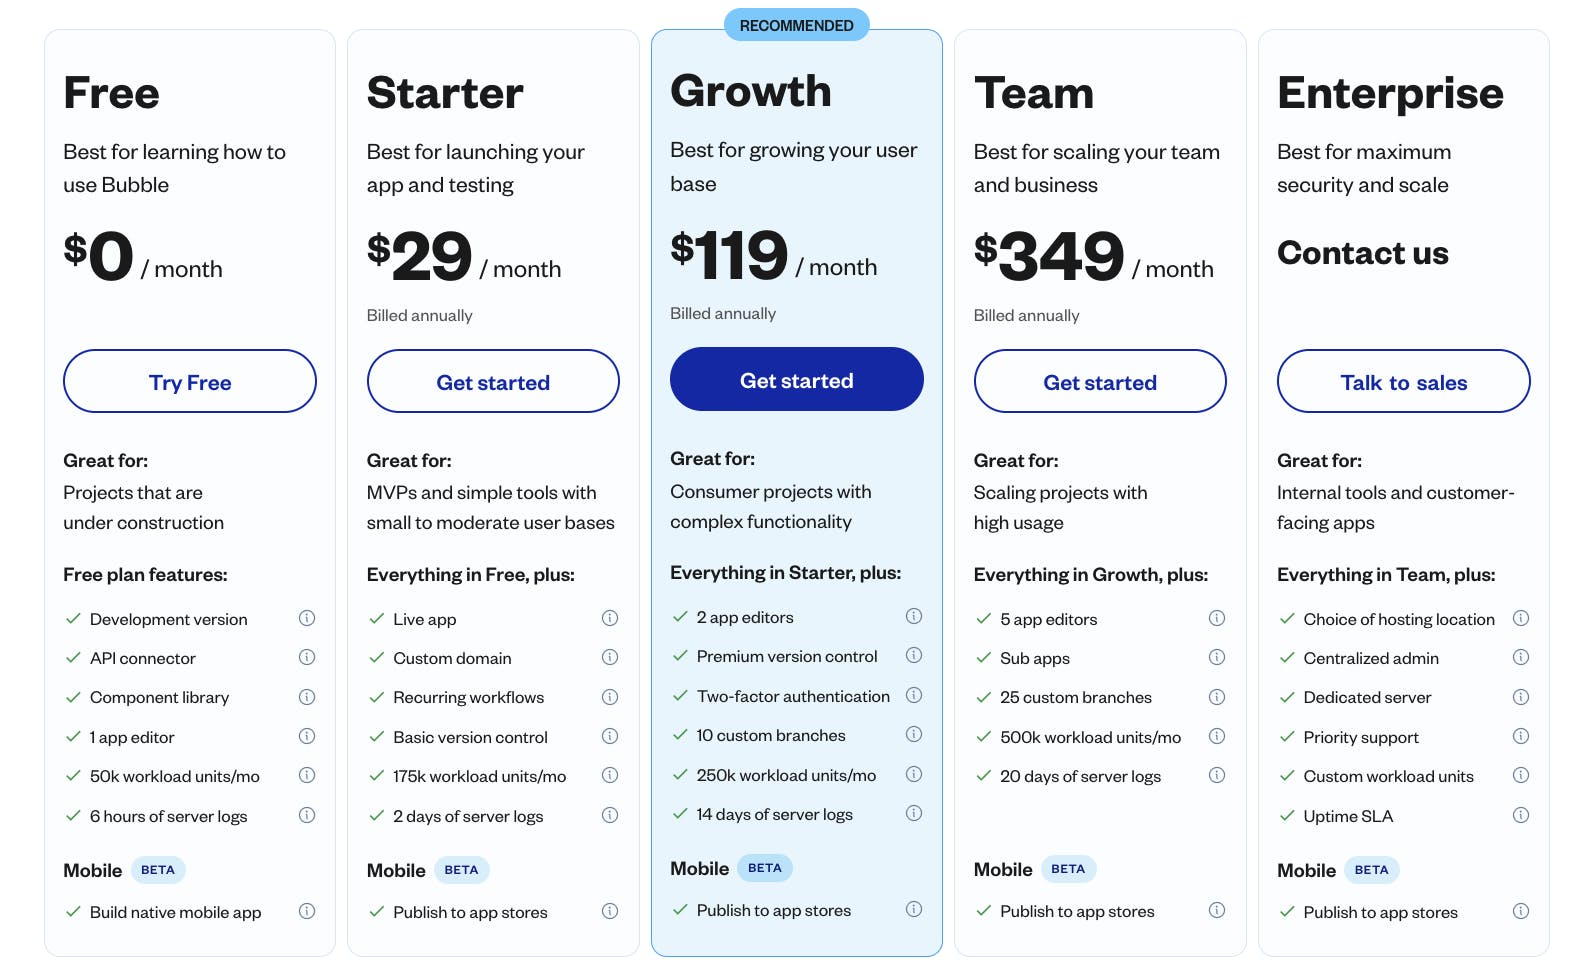Image resolution: width=1572 pixels, height=974 pixels.
Task: Show info for Two-factor authentication
Action: (x=914, y=695)
